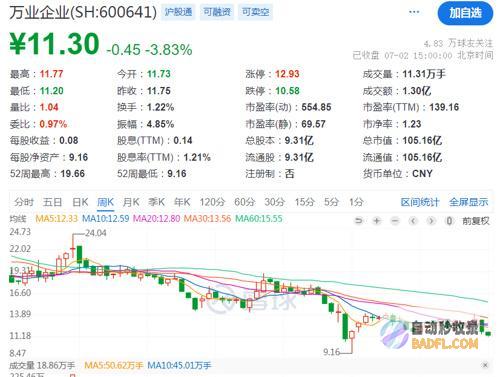
Task: Click the chart reset/undo arrow icon
Action: click(359, 221)
